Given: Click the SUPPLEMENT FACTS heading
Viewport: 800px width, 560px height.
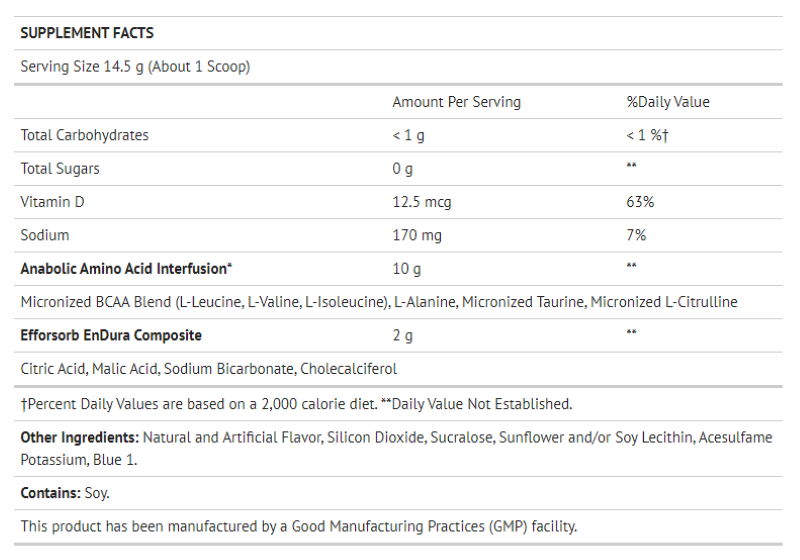Looking at the screenshot, I should (x=87, y=33).
